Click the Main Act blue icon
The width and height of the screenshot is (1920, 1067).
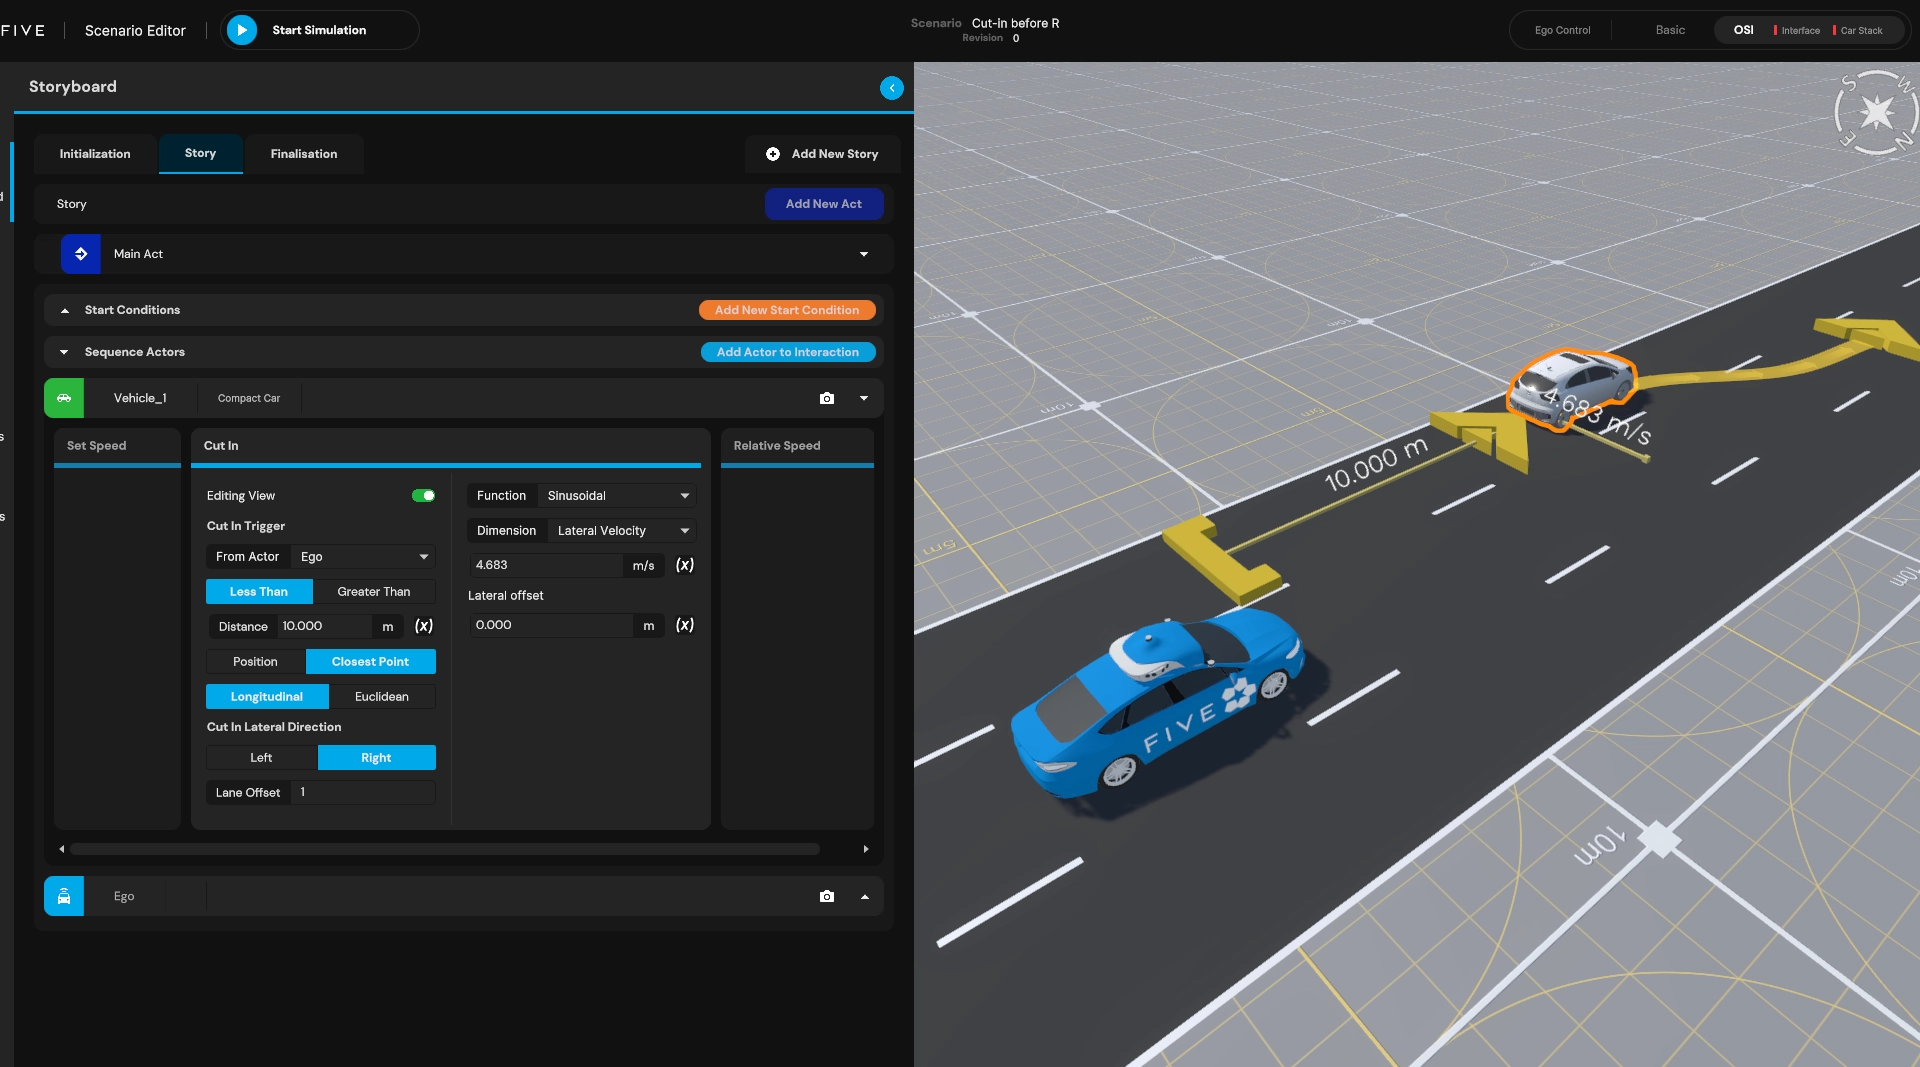(x=81, y=254)
